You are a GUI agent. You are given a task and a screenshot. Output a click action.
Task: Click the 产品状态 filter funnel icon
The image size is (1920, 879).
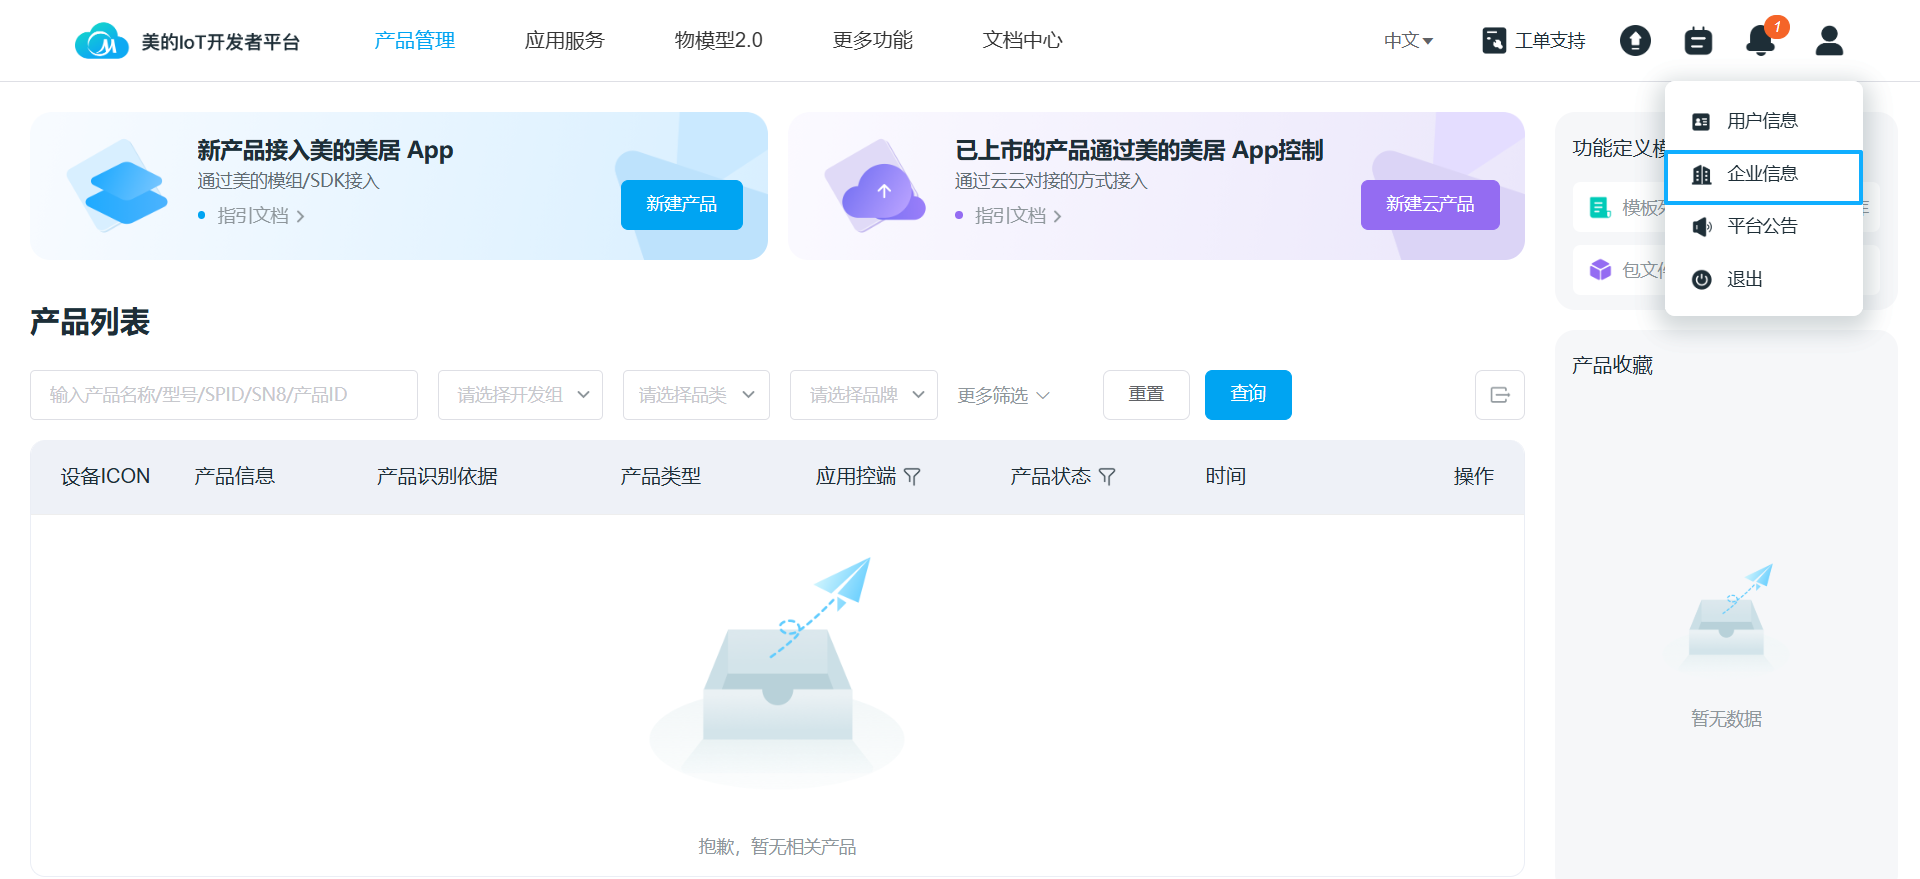click(1107, 477)
